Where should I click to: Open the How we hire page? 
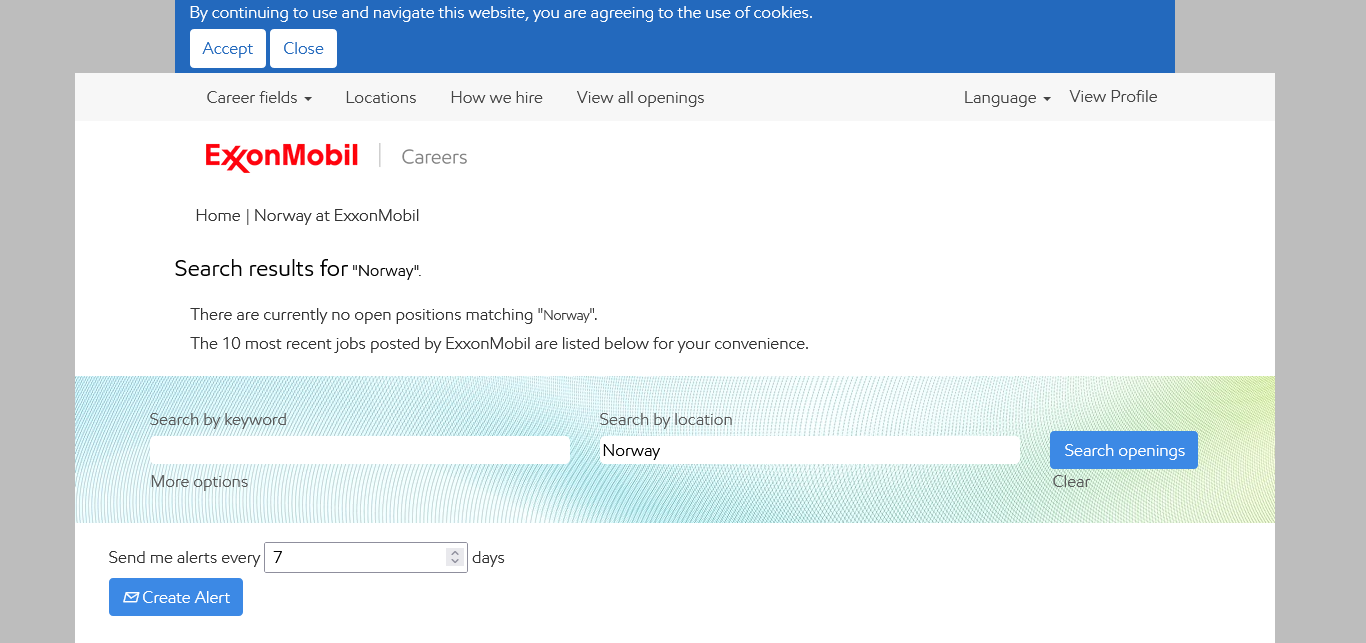coord(496,98)
